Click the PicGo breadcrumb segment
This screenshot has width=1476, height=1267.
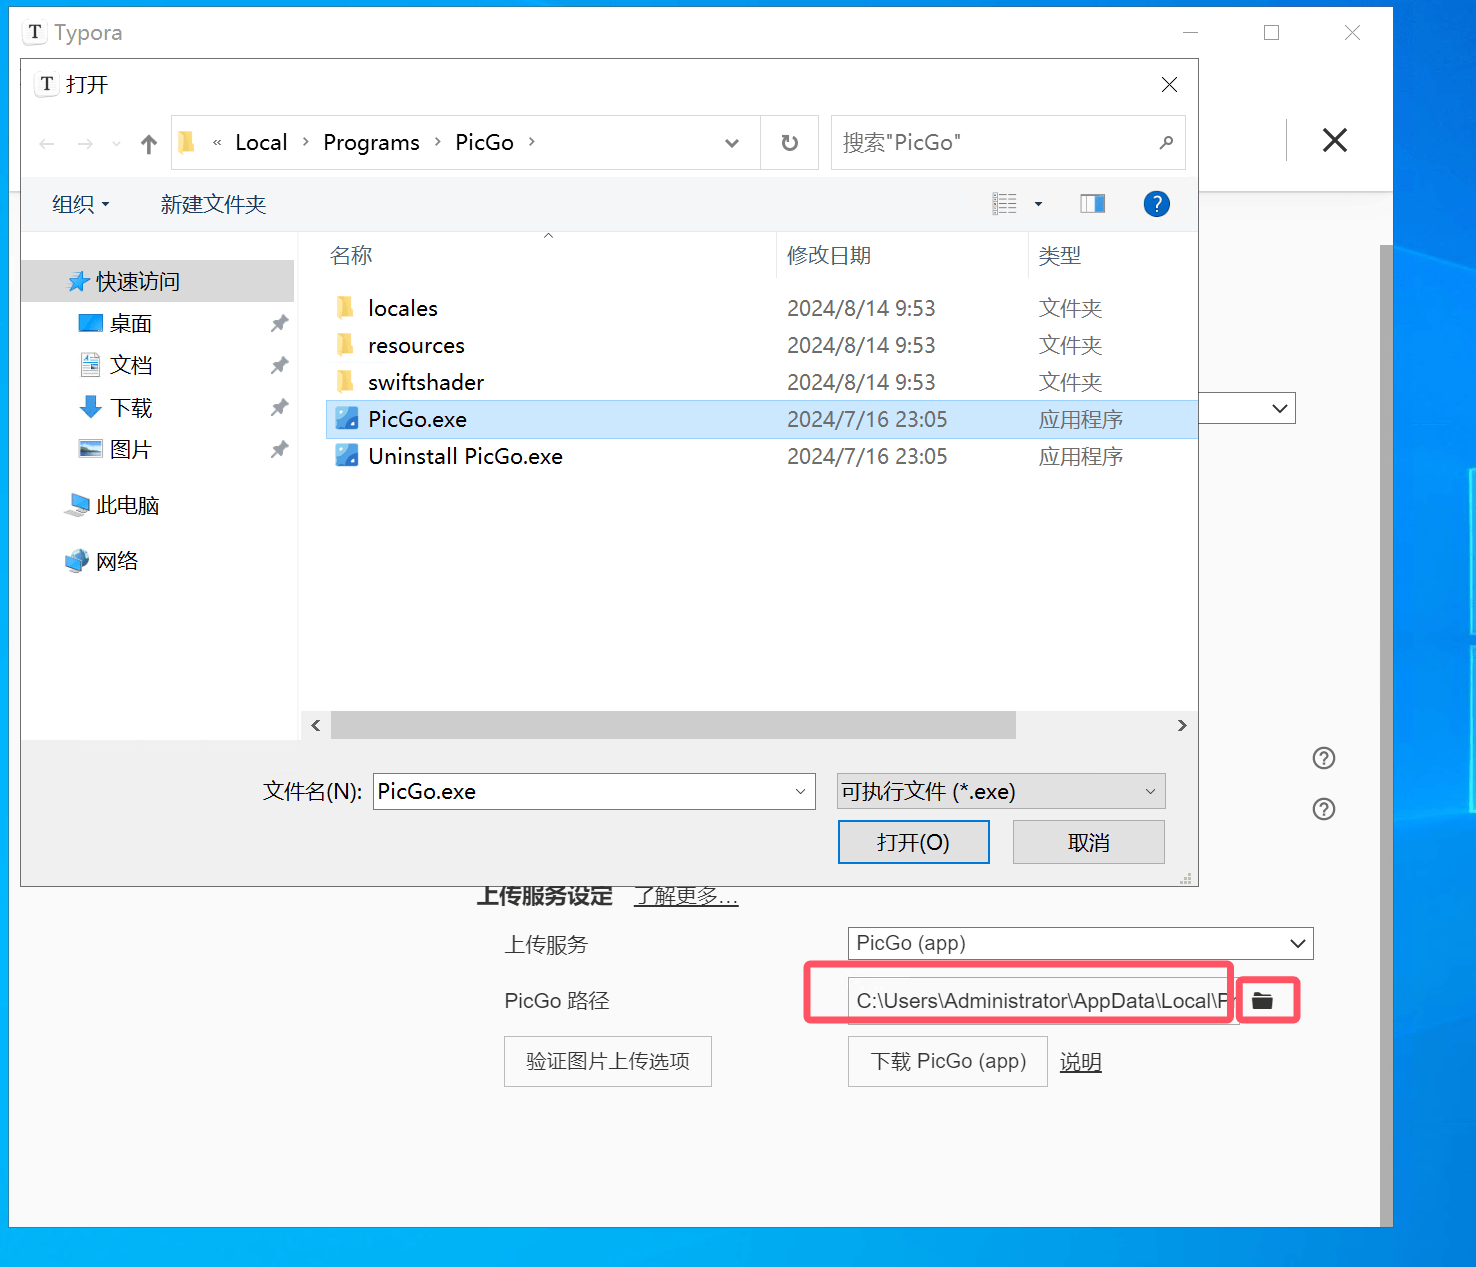coord(484,142)
